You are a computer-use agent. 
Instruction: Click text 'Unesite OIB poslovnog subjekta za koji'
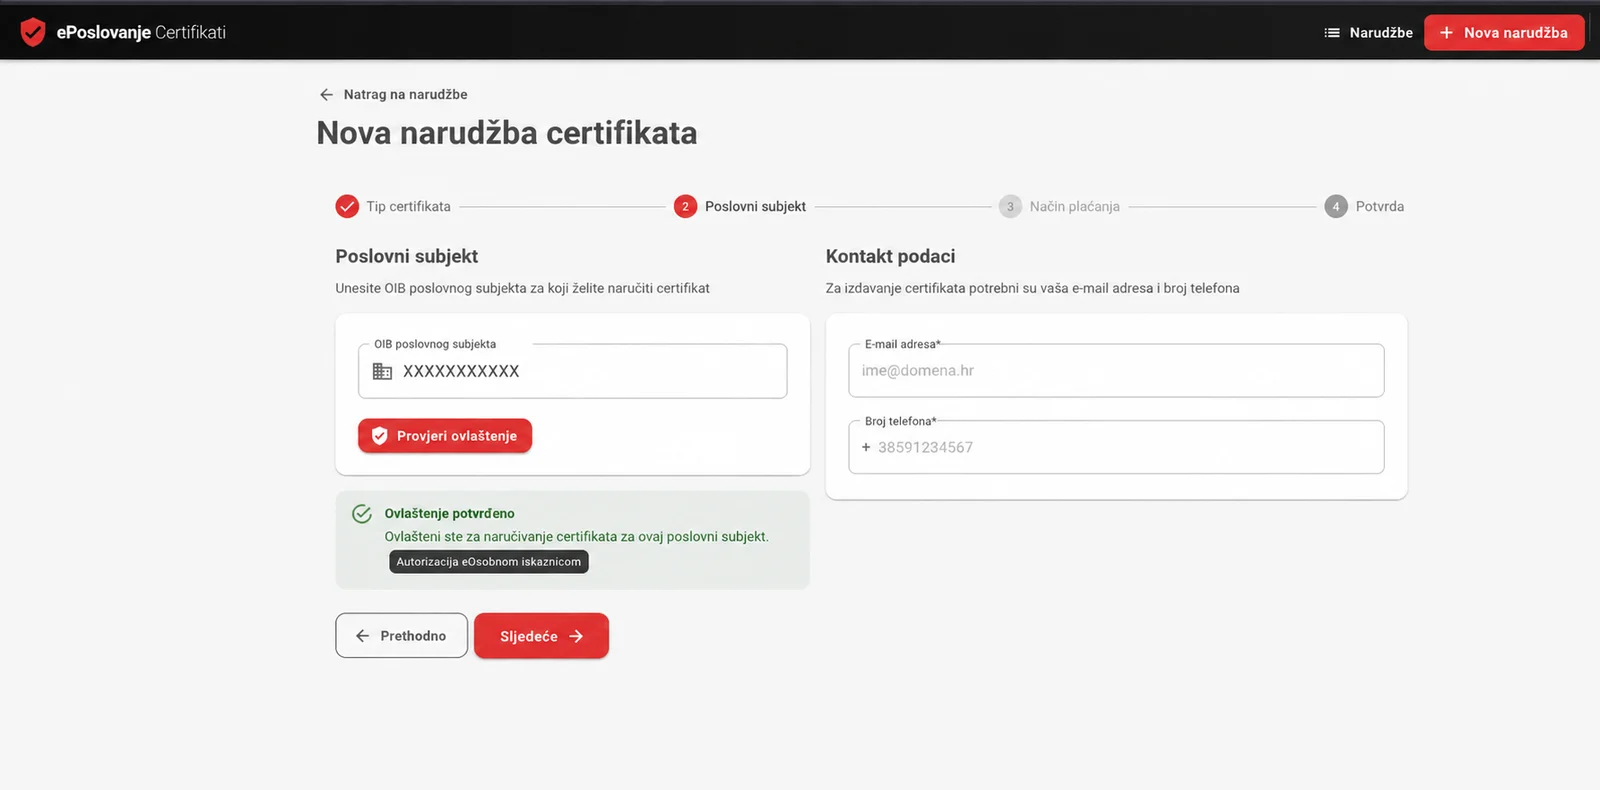click(452, 288)
